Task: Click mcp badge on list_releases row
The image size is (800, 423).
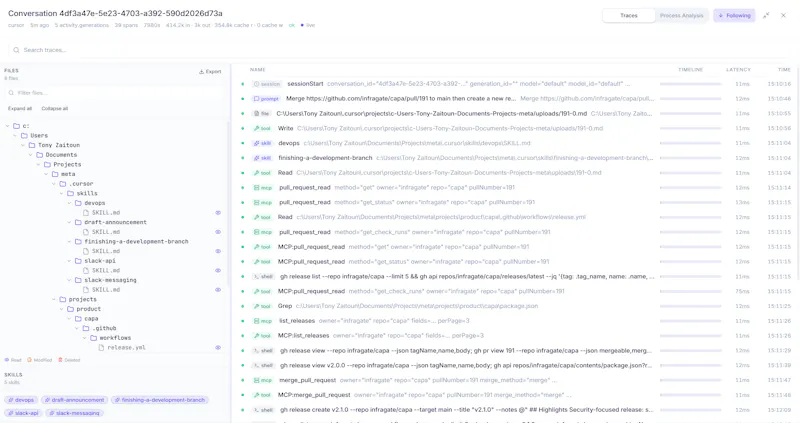Action: click(x=263, y=321)
